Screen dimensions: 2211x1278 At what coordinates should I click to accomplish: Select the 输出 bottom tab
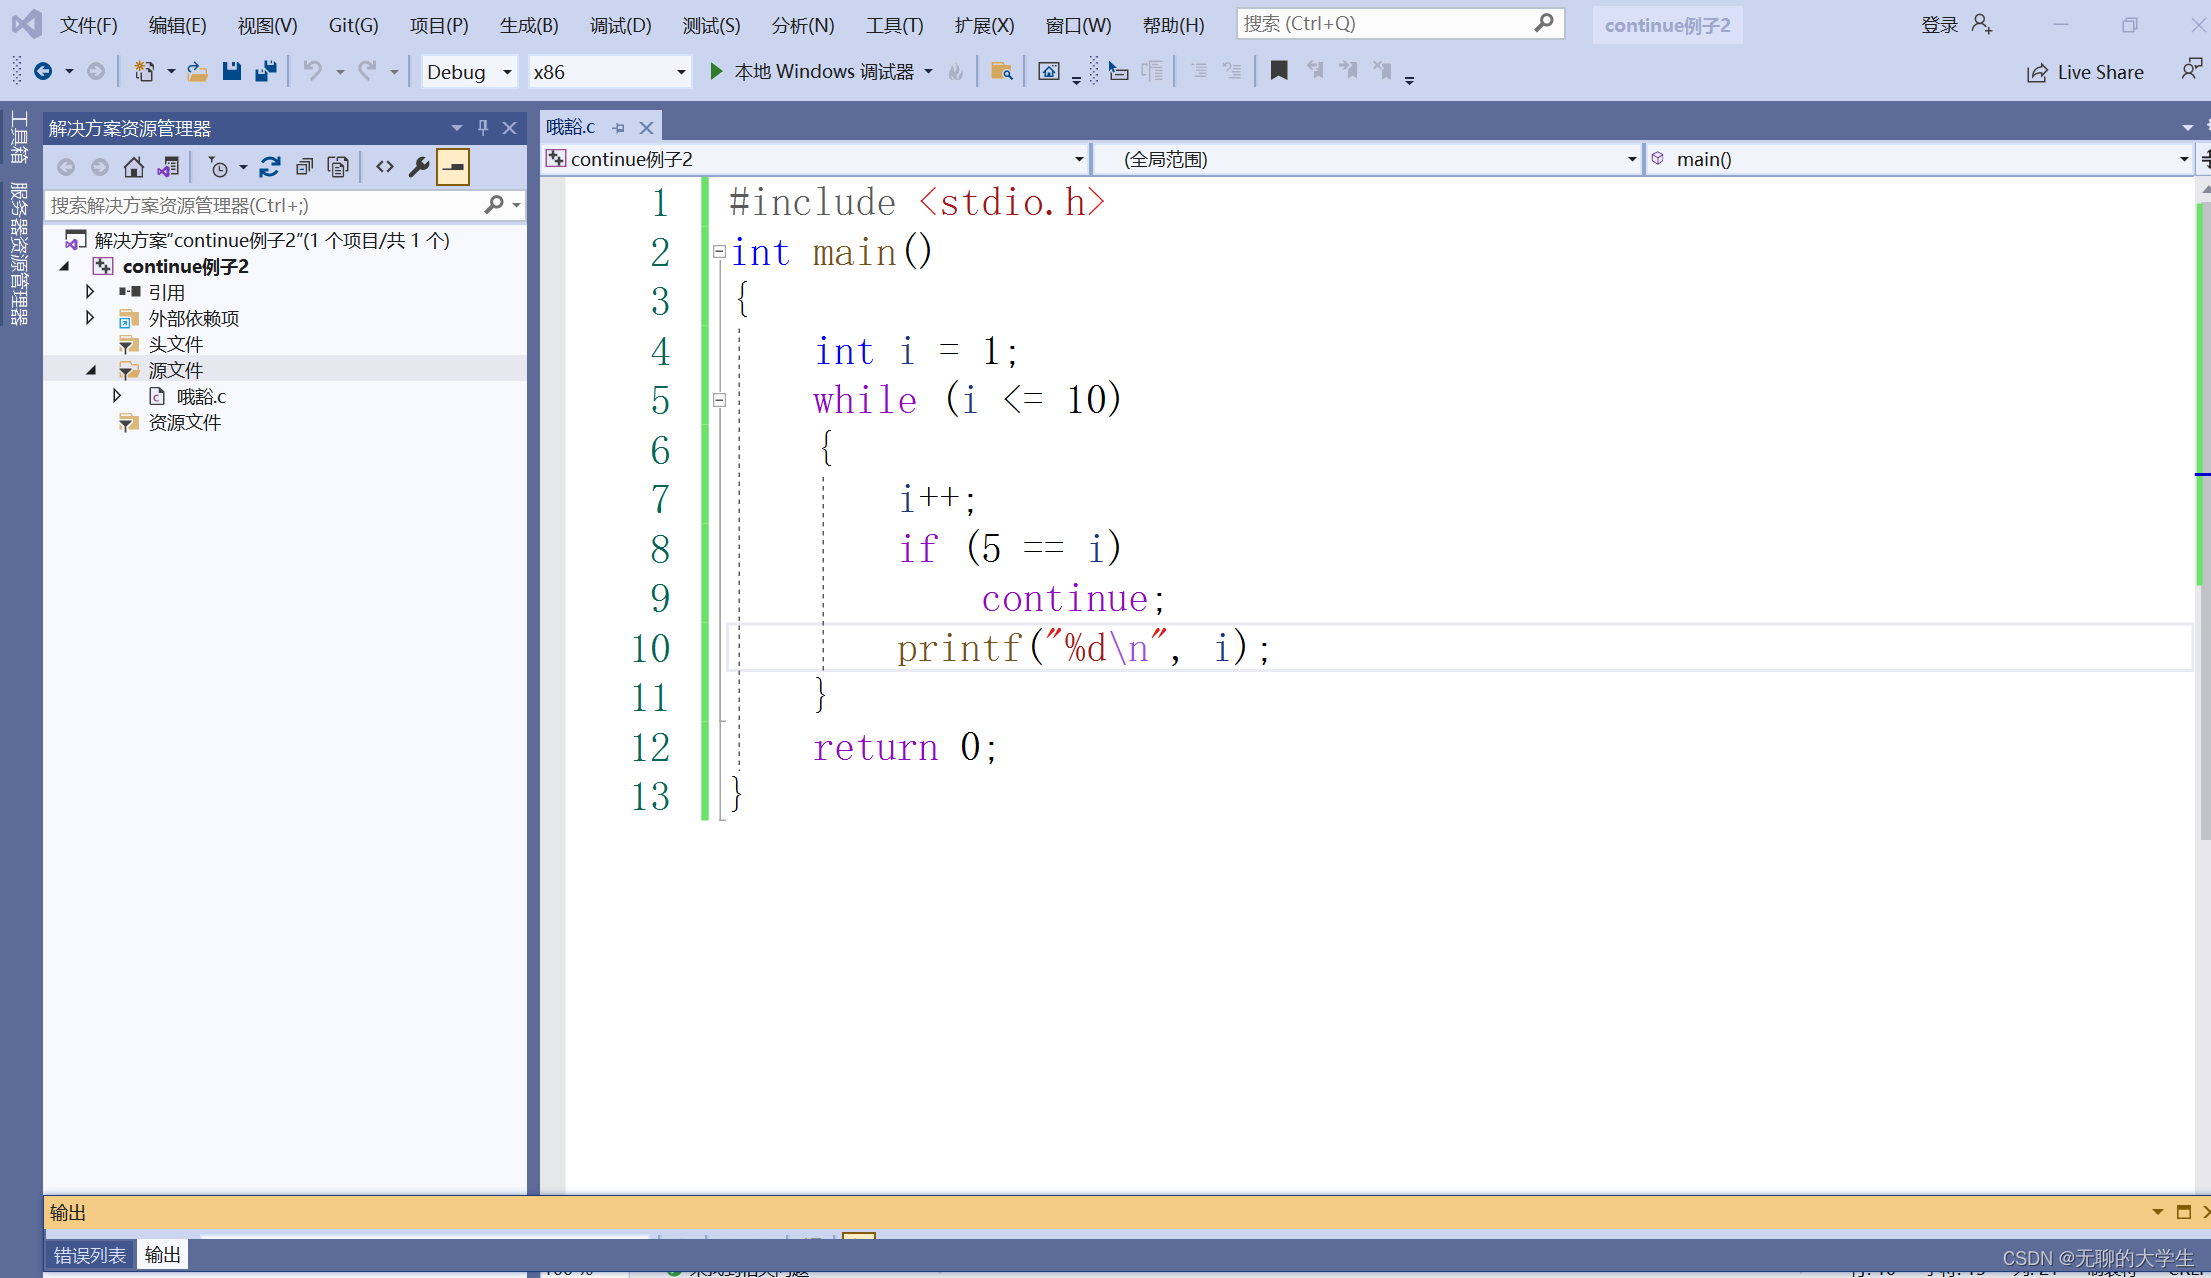pos(162,1255)
